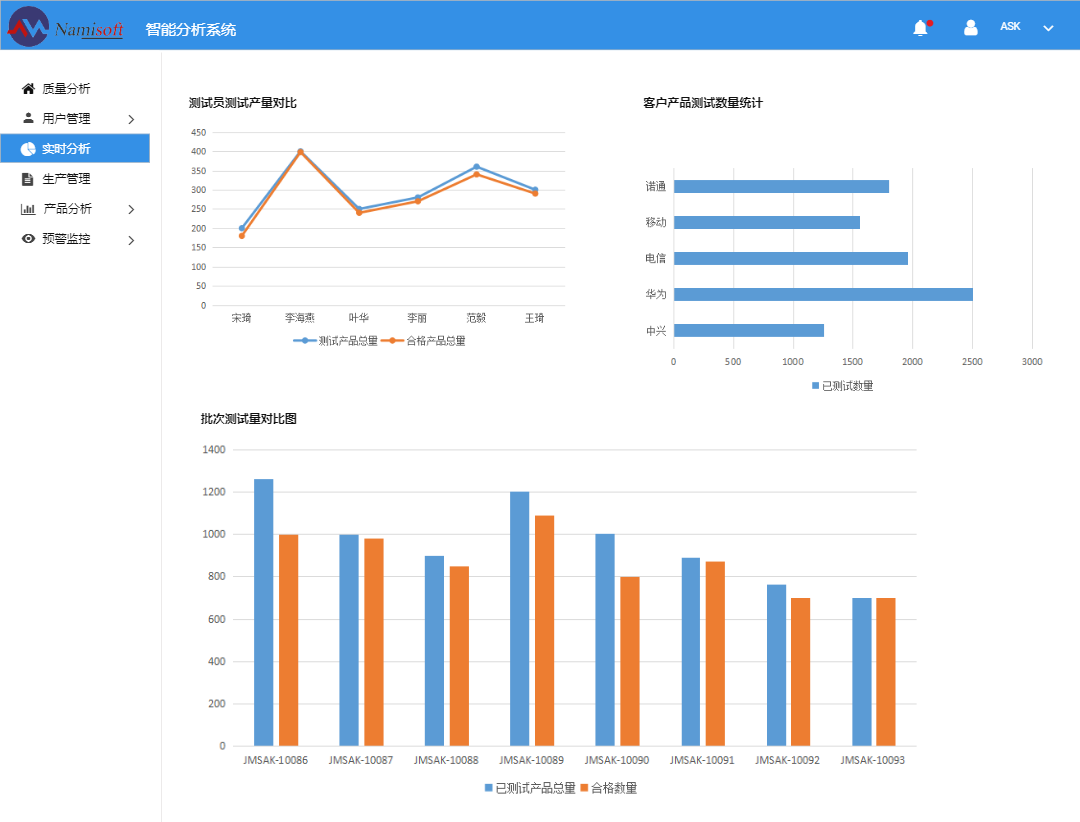This screenshot has height=822, width=1080.
Task: Select the 生产管理 menu item
Action: (x=66, y=179)
